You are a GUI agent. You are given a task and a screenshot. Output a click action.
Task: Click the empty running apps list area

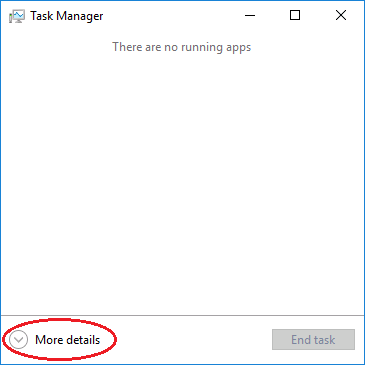pyautogui.click(x=182, y=183)
